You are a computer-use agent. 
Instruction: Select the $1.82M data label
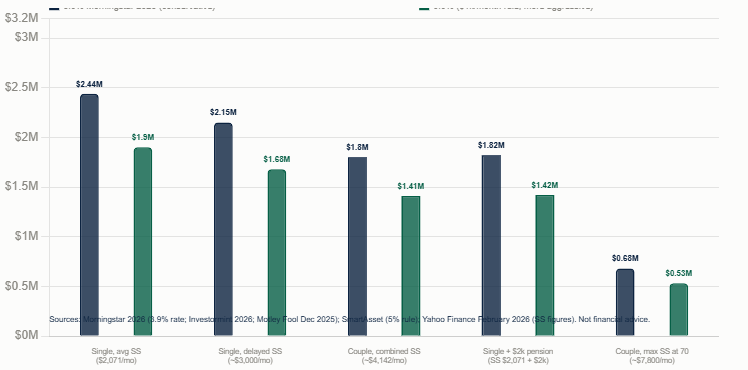pos(491,145)
